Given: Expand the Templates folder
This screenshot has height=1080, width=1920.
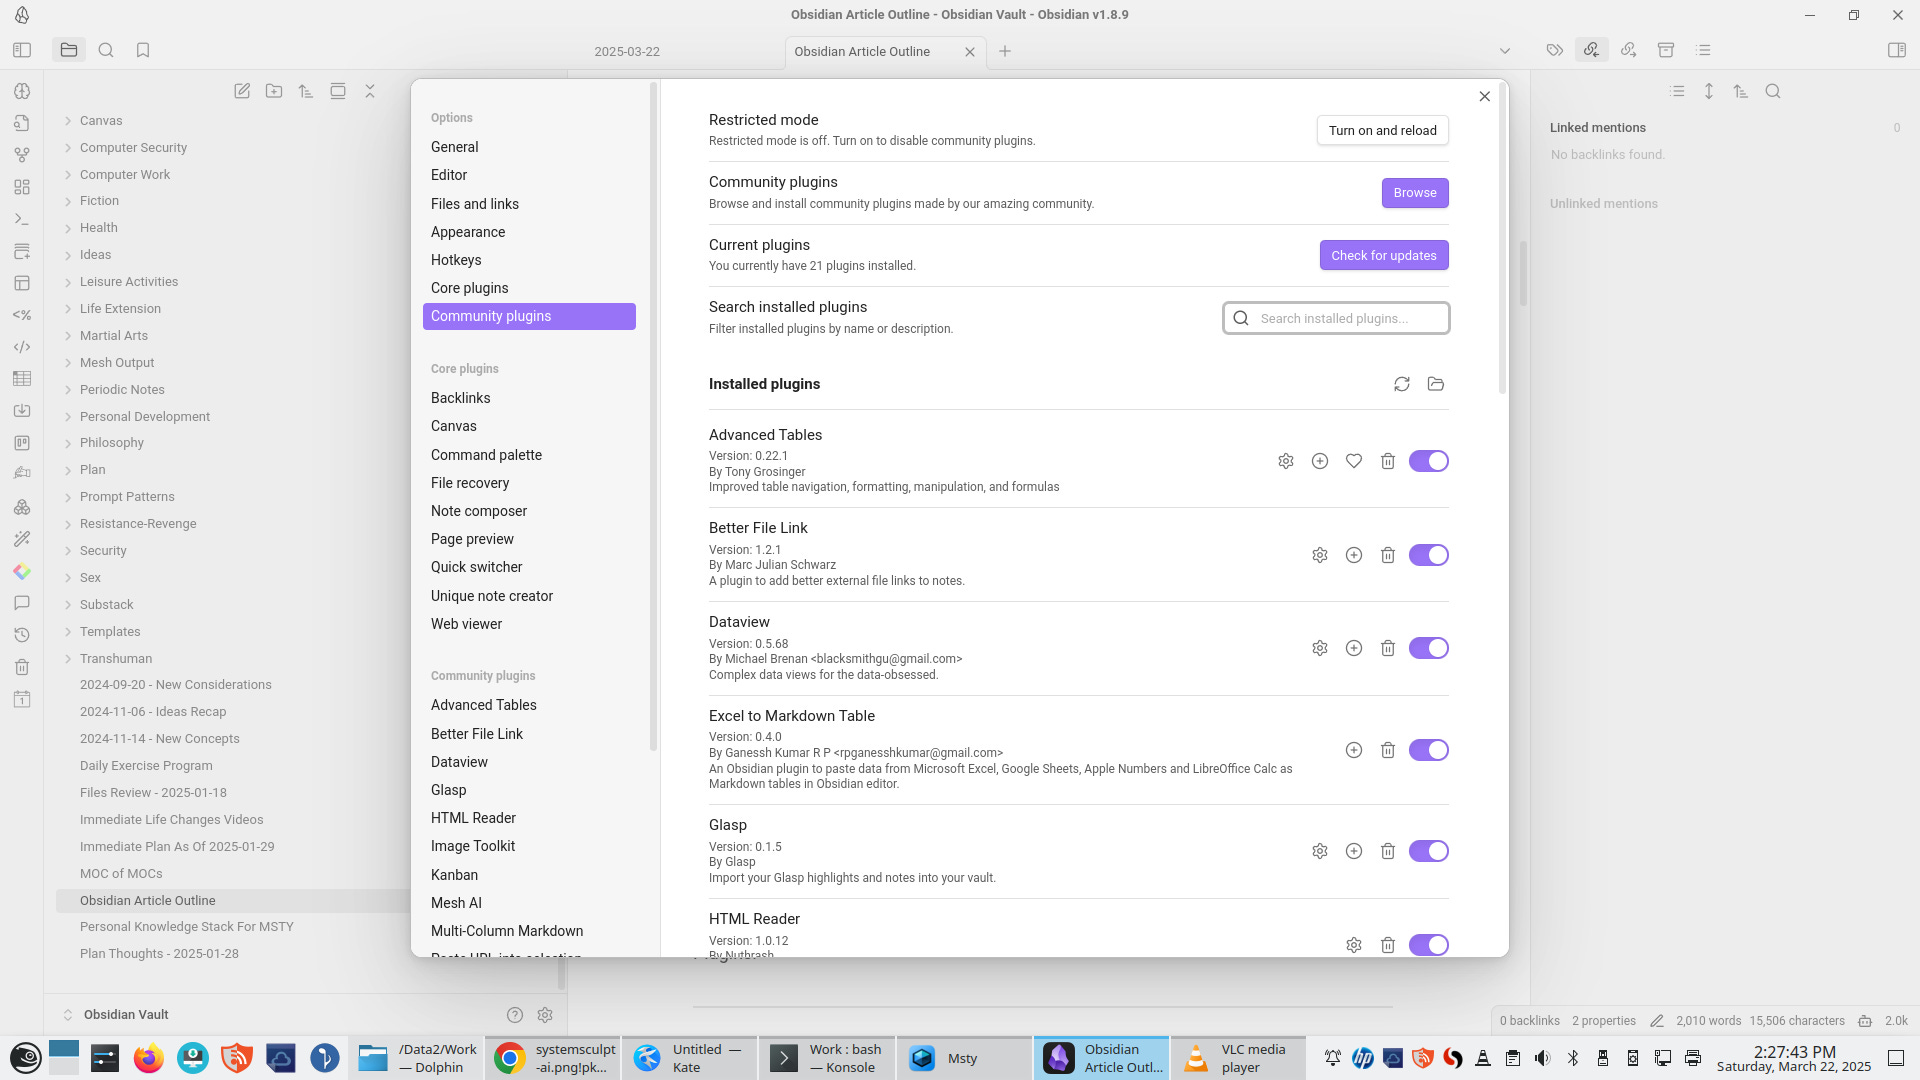Looking at the screenshot, I should [110, 632].
